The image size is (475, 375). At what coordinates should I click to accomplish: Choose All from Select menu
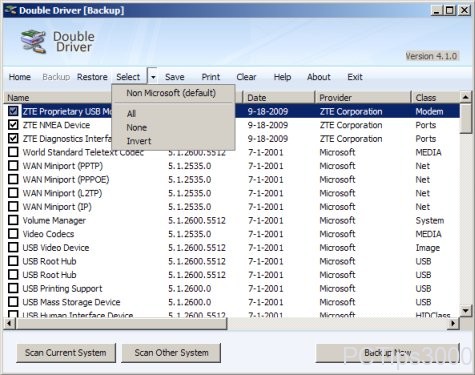click(x=131, y=114)
